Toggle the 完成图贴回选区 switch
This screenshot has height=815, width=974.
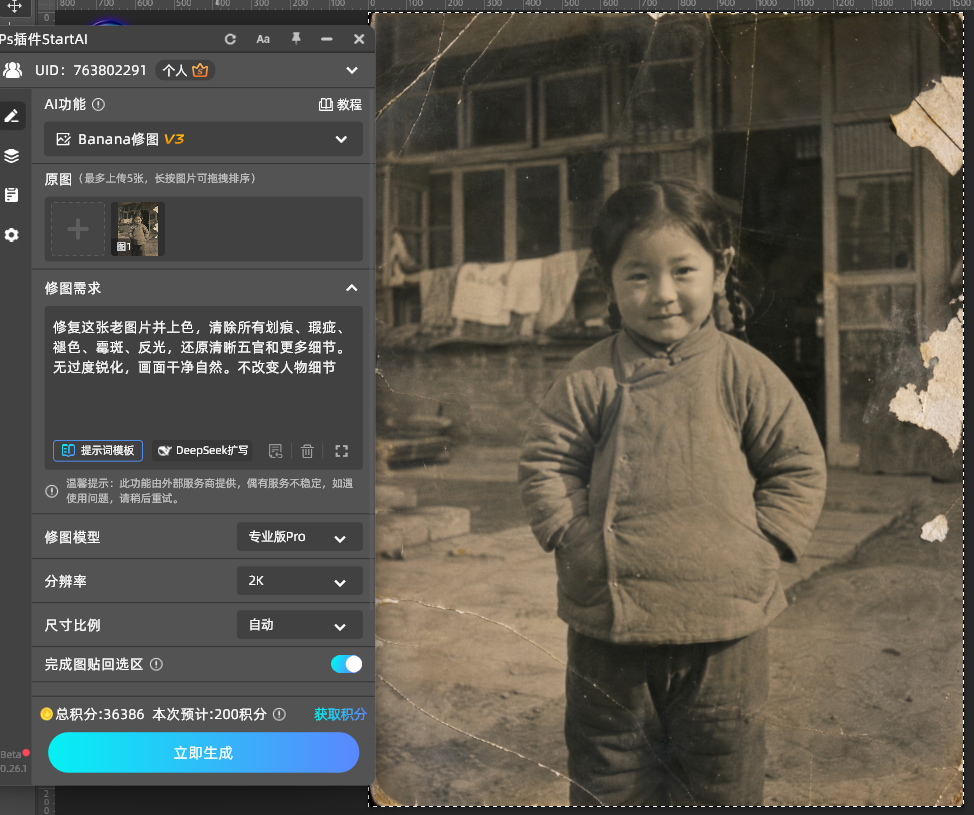coord(346,664)
